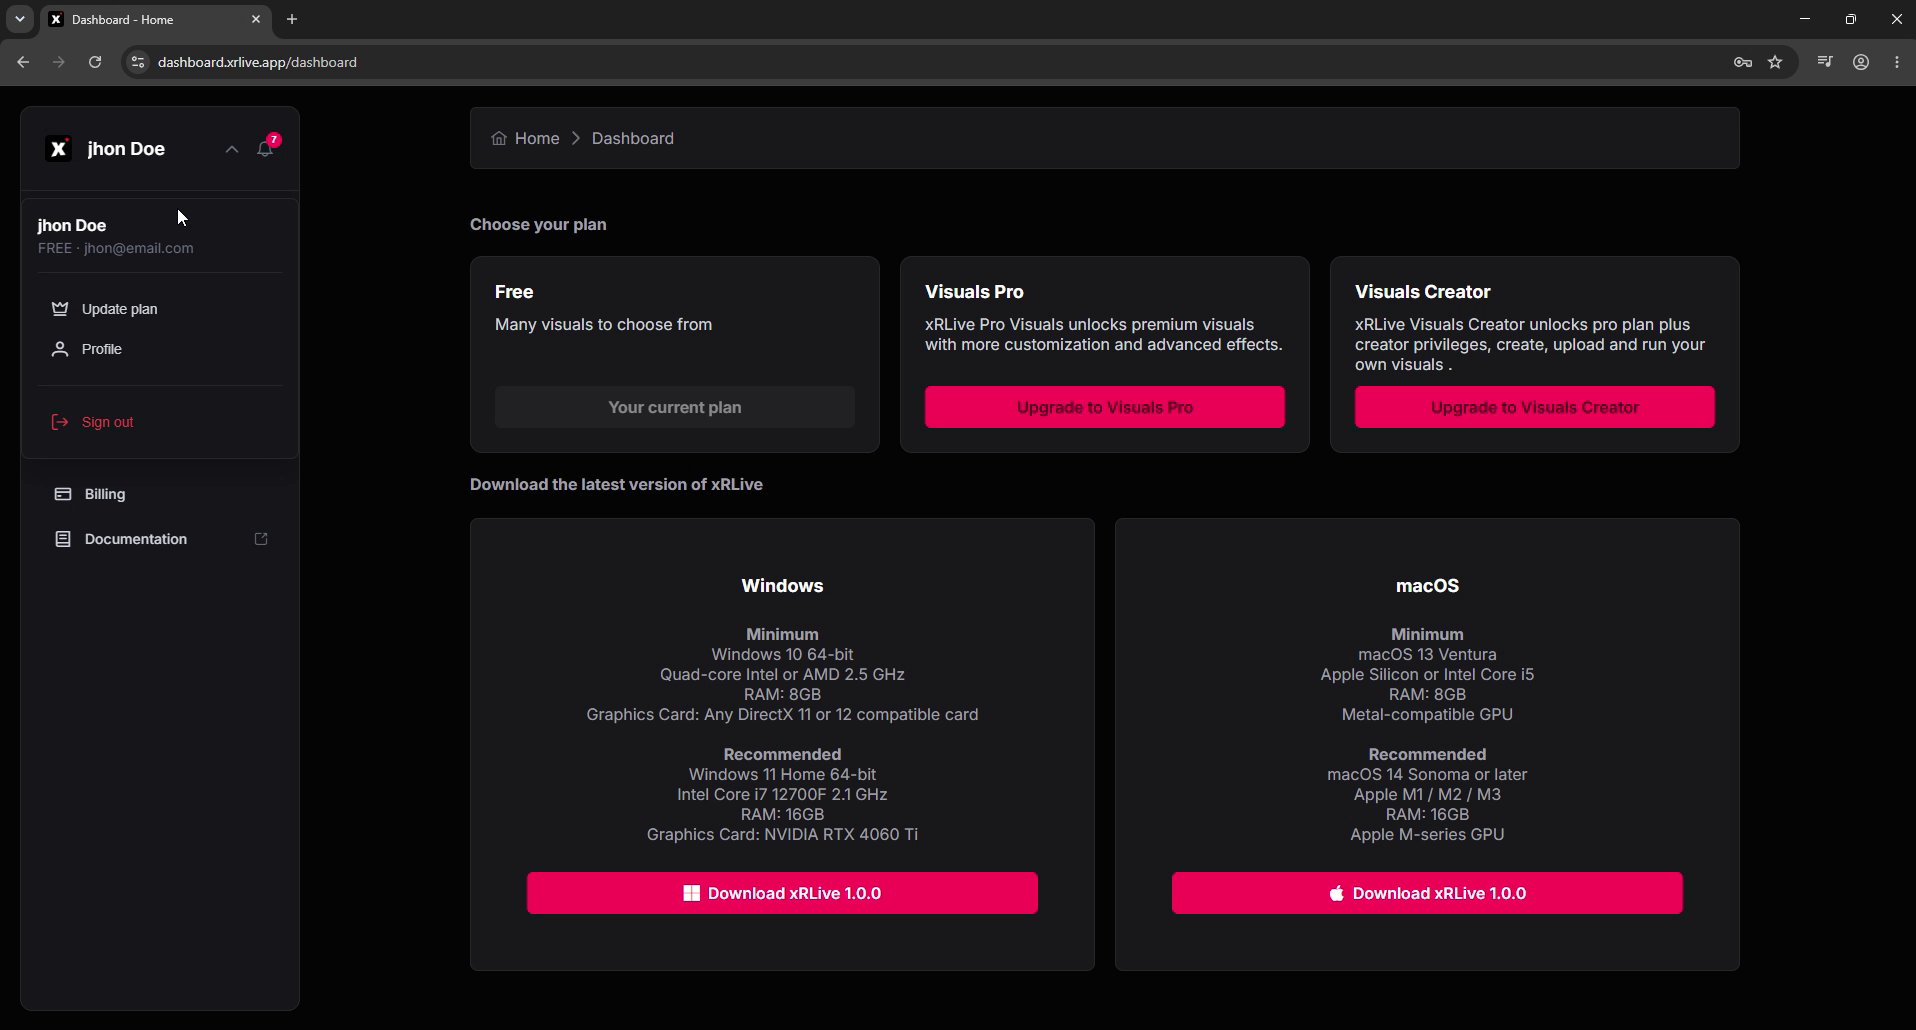Image resolution: width=1916 pixels, height=1030 pixels.
Task: Click the Dashboard breadcrumb item
Action: [633, 138]
